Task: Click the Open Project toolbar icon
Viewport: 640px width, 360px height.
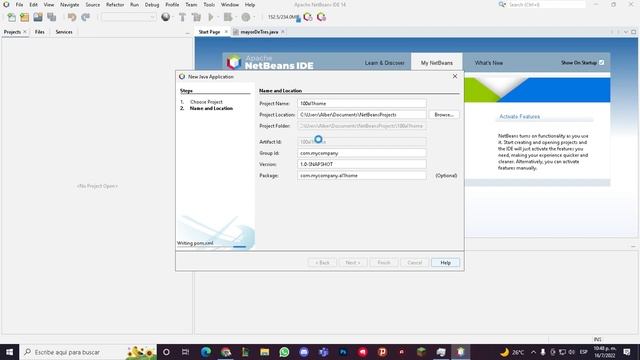Action: point(38,17)
